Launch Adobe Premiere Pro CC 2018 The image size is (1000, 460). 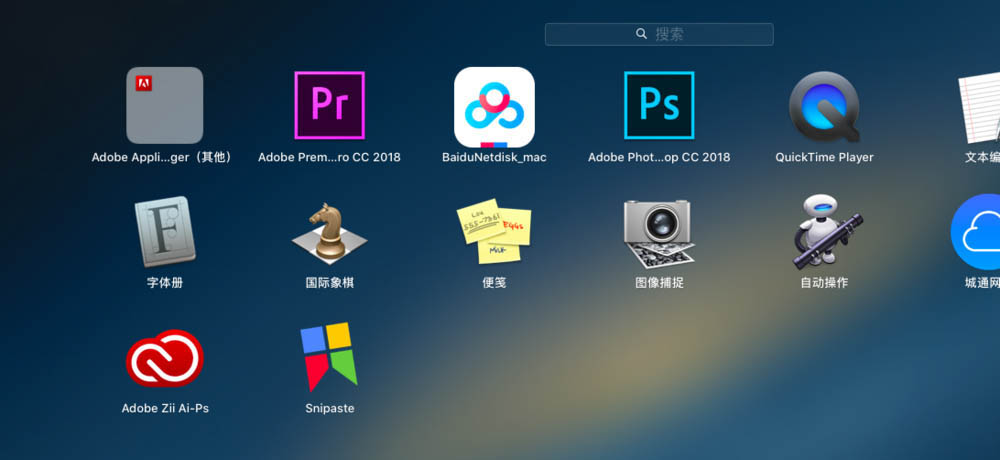point(329,105)
